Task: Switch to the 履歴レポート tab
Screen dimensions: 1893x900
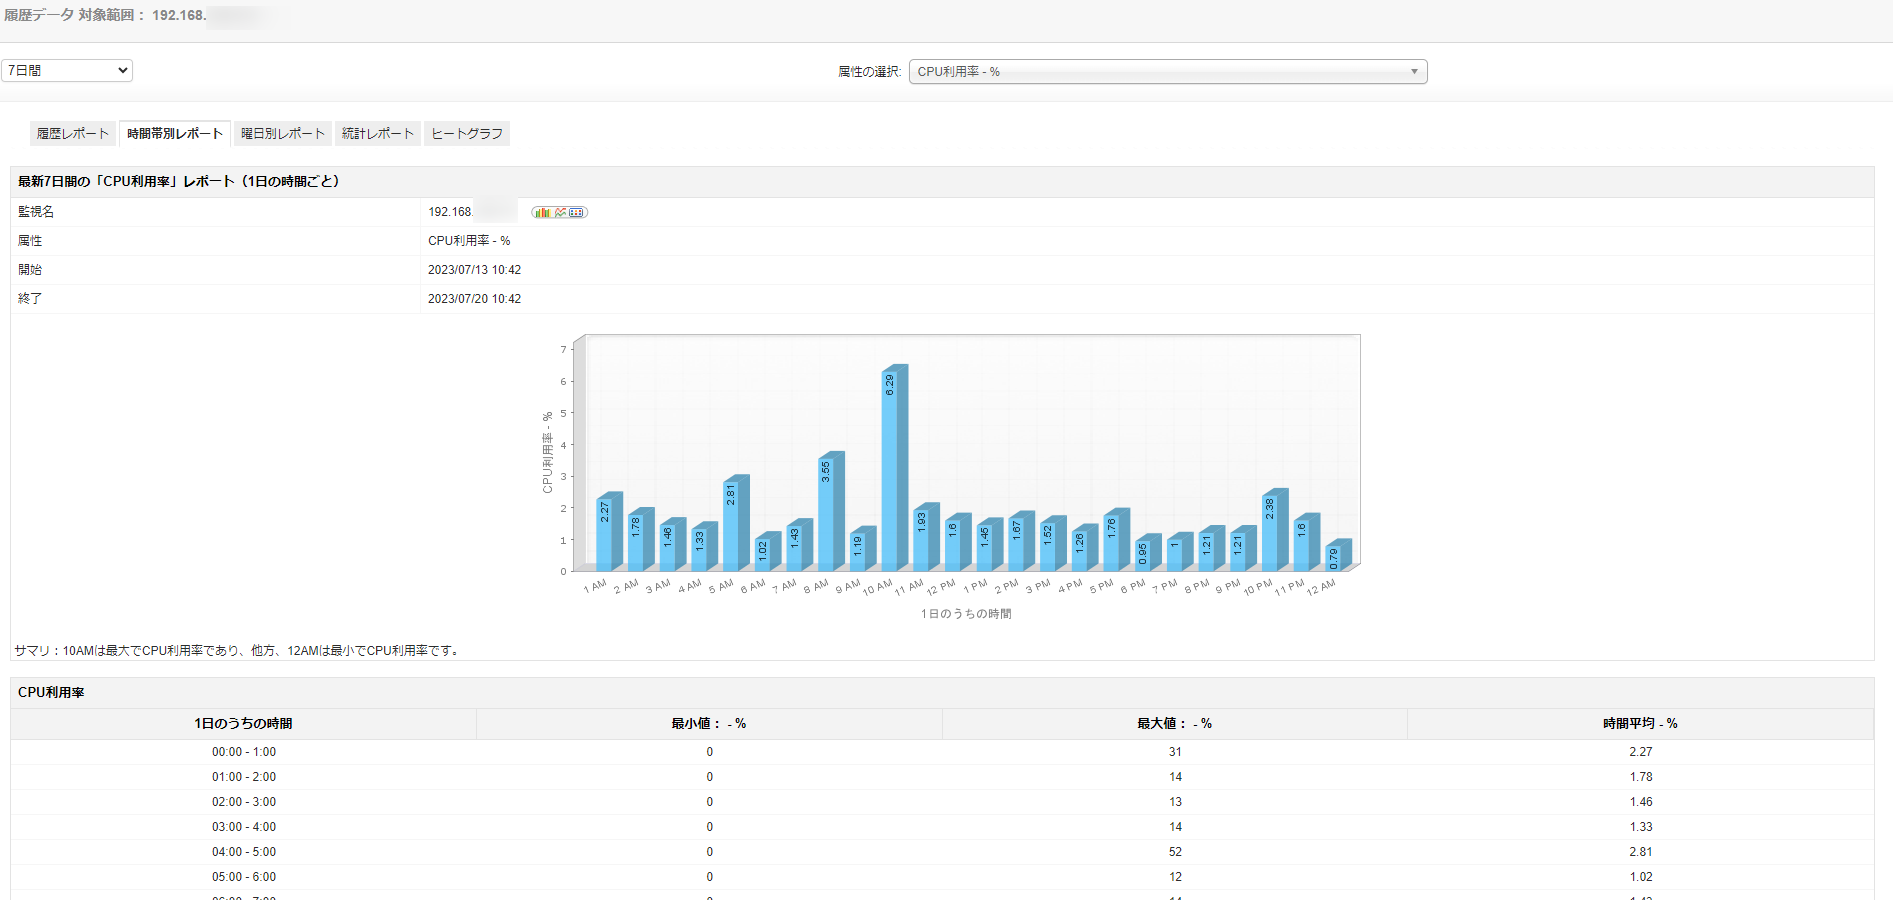Action: 73,134
